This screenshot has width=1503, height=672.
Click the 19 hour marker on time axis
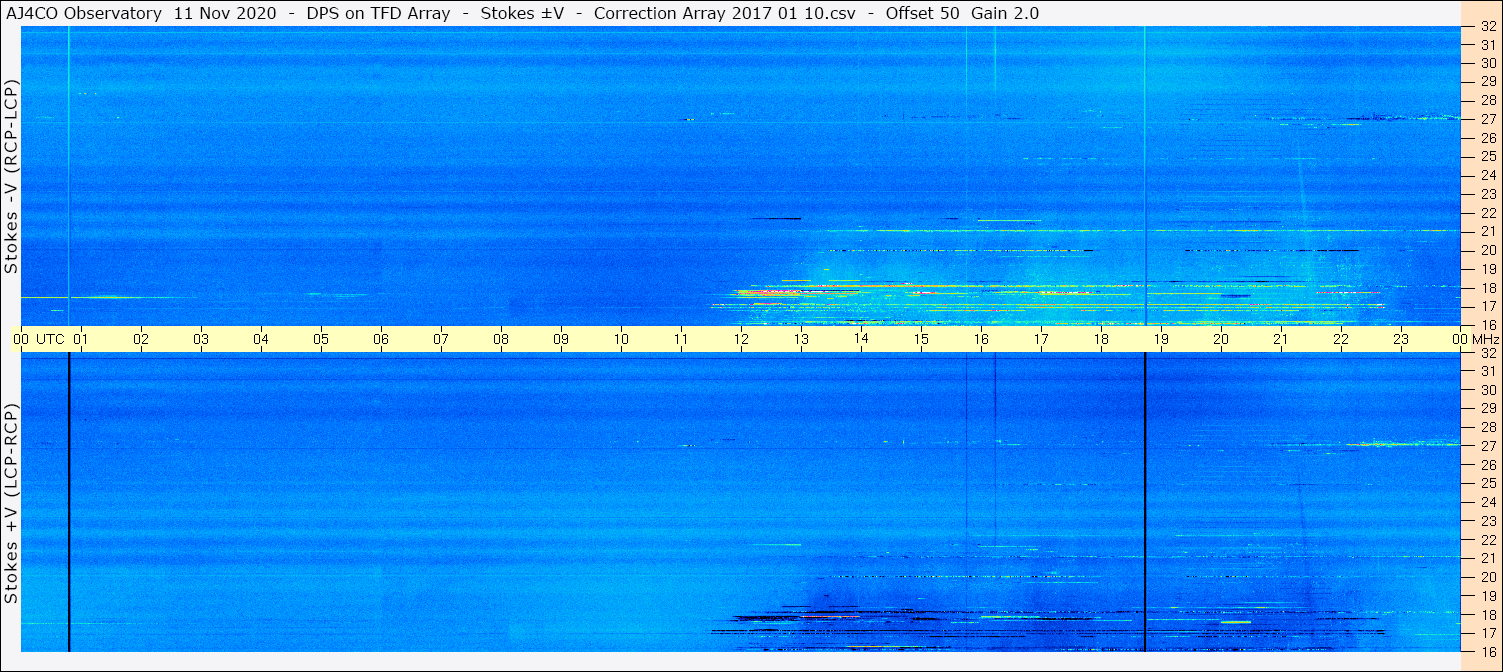1161,339
